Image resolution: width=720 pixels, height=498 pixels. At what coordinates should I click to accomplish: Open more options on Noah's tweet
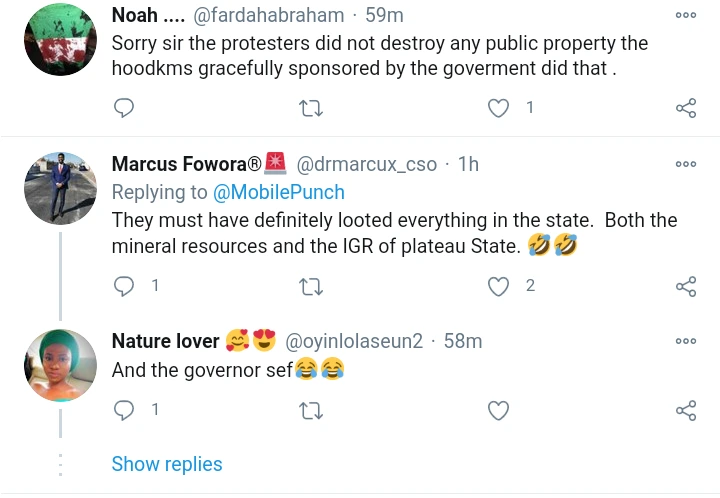coord(686,15)
